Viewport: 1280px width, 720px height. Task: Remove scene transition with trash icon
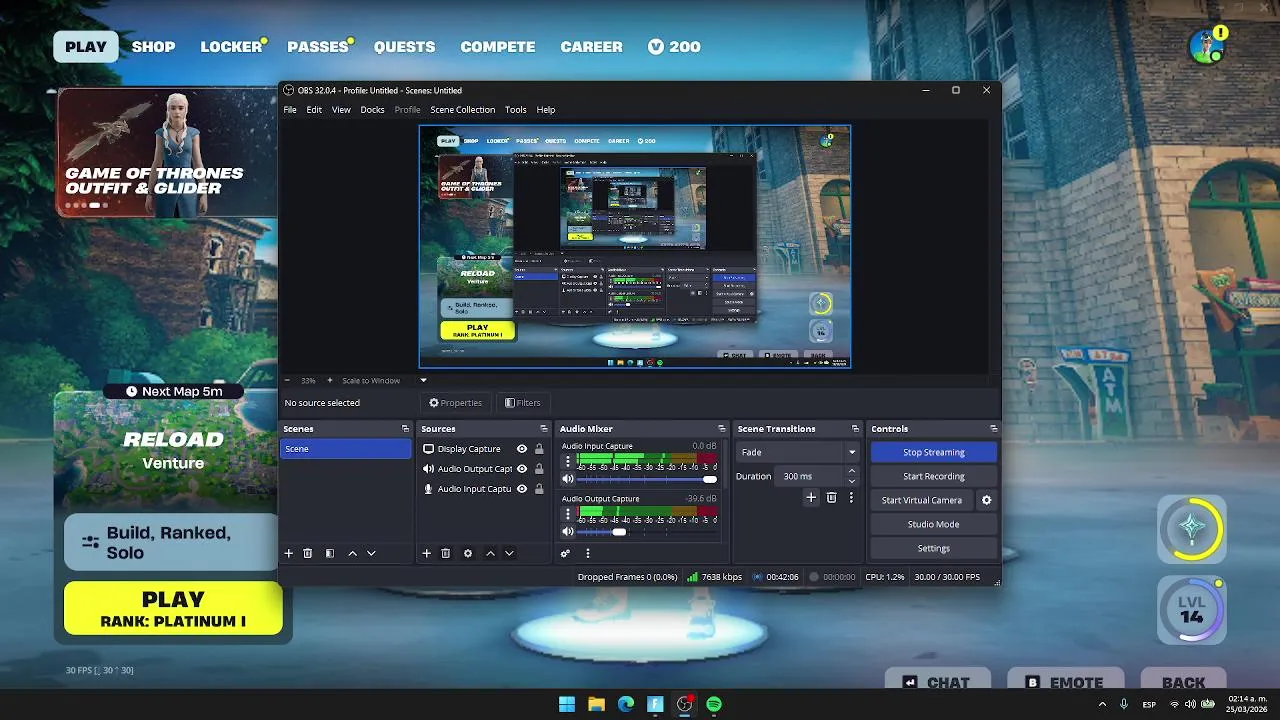pyautogui.click(x=831, y=497)
